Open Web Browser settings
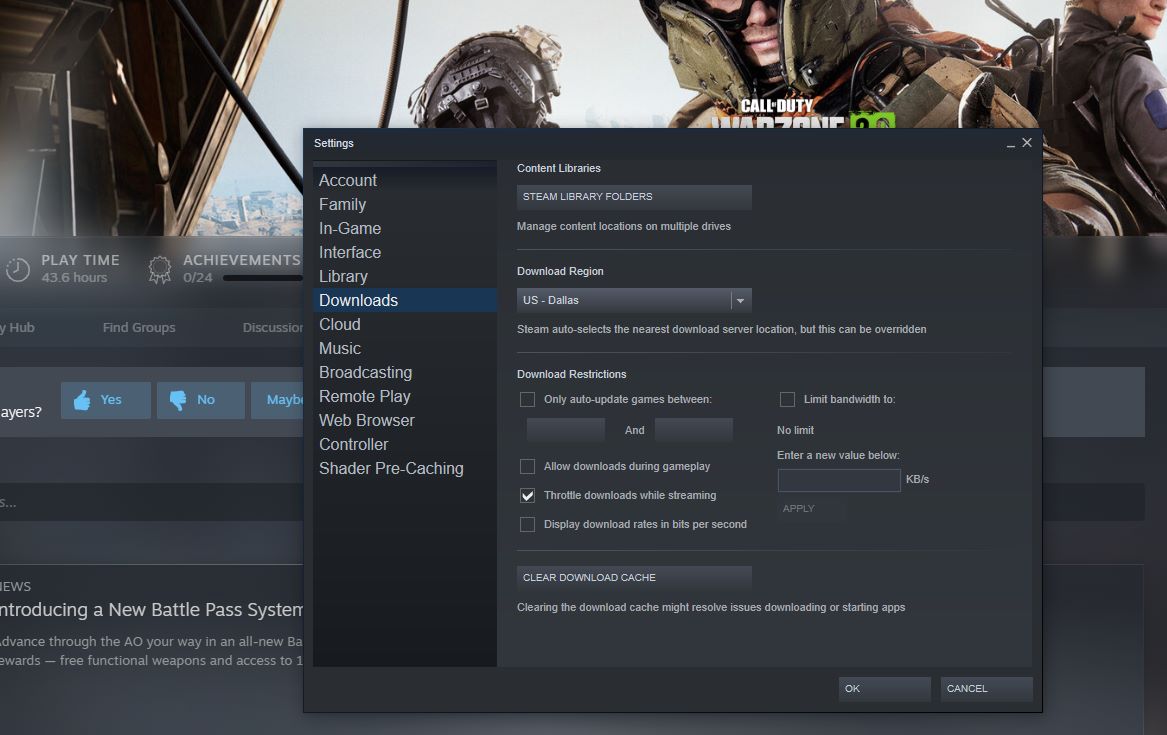The image size is (1167, 735). (405, 420)
